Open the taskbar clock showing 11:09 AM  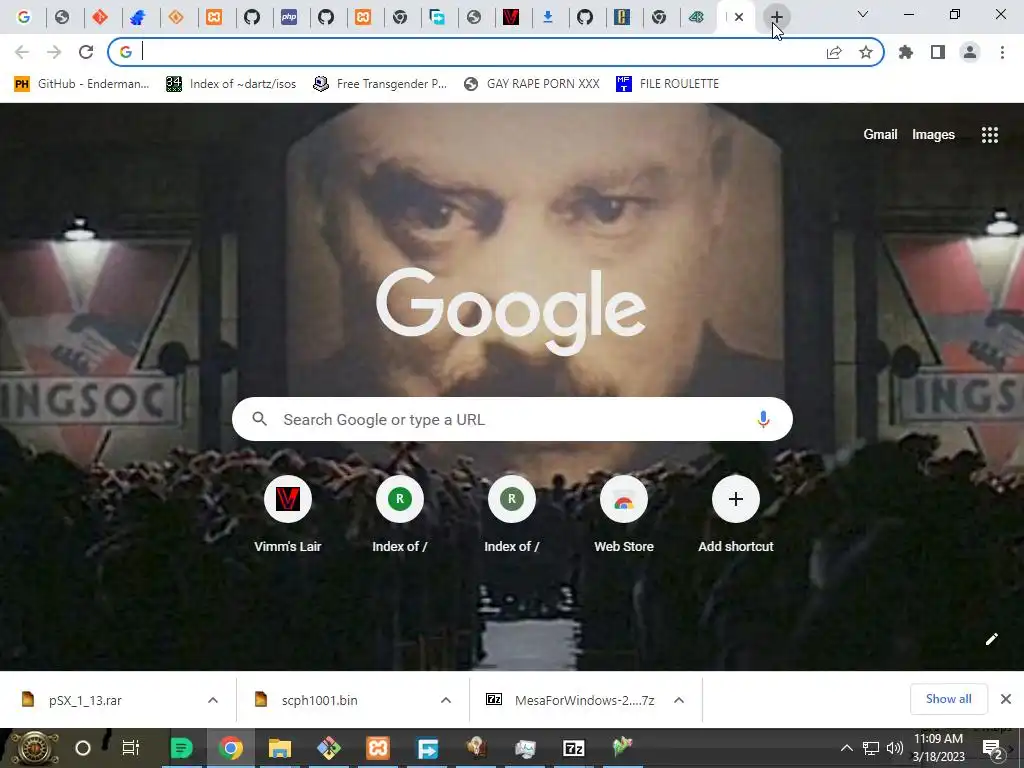point(938,748)
